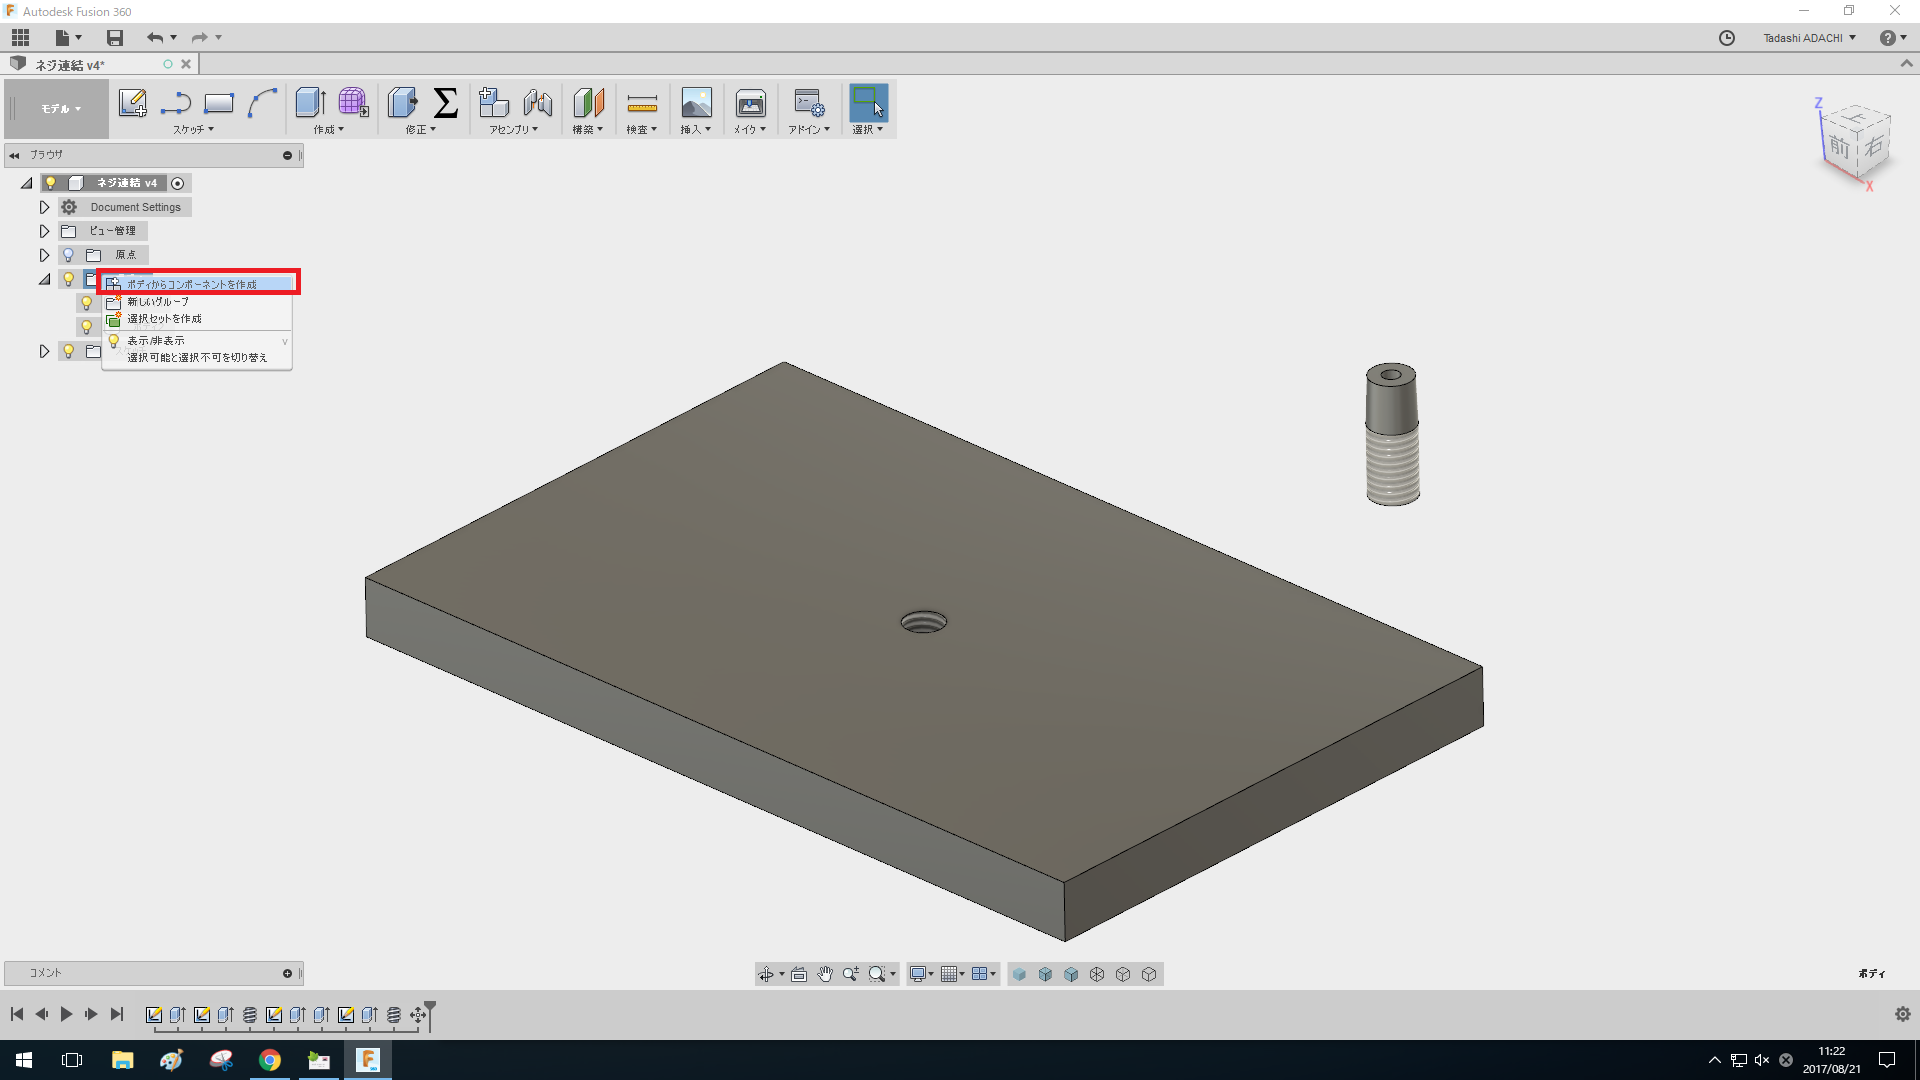Screen dimensions: 1920x1080
Task: Toggle lightbulb of root ネジ連結 v4 component
Action: coord(51,183)
